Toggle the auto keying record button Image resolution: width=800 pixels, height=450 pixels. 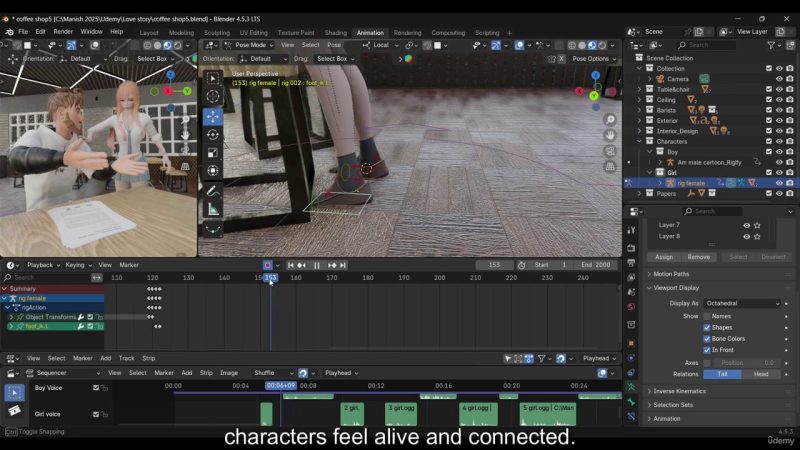pos(268,265)
